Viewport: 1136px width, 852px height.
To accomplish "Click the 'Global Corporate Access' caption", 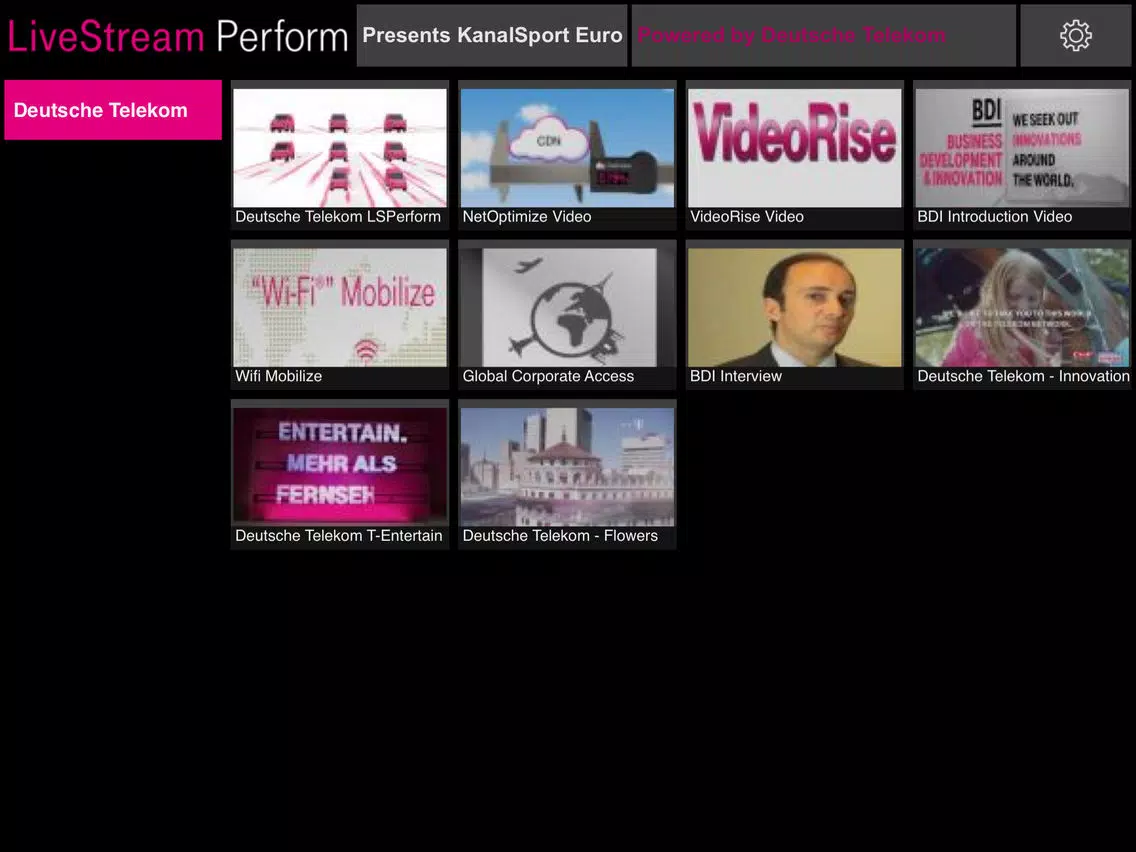I will [x=548, y=376].
